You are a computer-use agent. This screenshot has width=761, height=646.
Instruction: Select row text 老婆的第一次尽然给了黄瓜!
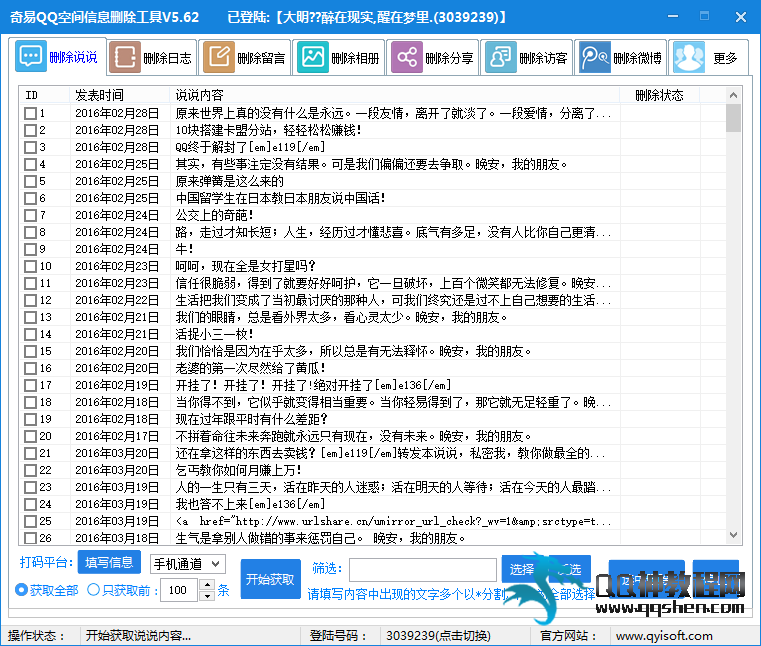[250, 368]
